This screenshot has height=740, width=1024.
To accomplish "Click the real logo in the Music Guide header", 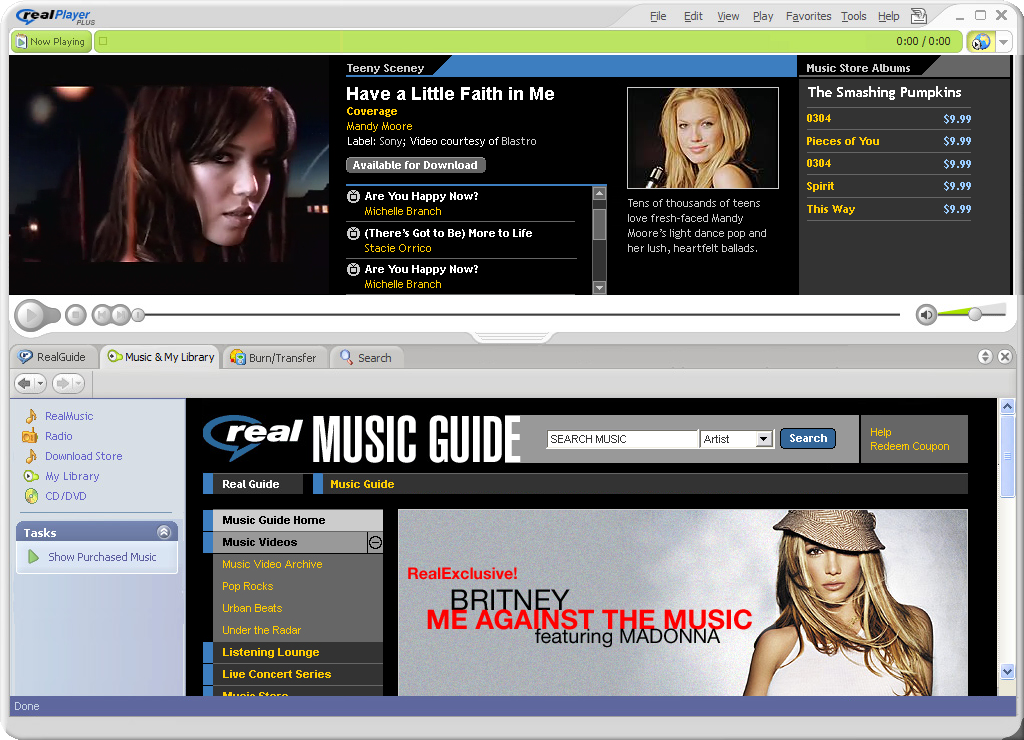I will 253,436.
